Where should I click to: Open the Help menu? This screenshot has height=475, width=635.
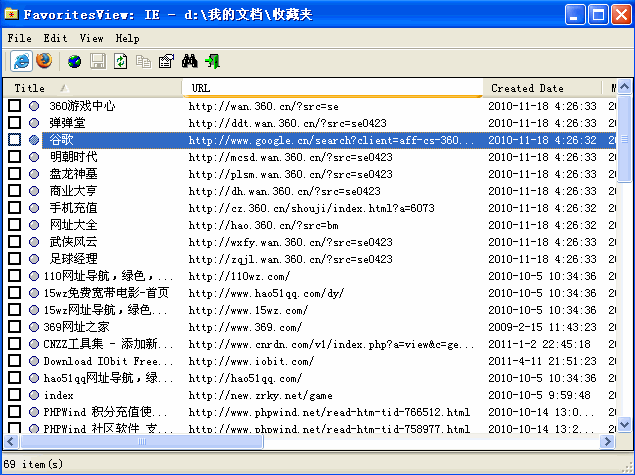(x=128, y=38)
